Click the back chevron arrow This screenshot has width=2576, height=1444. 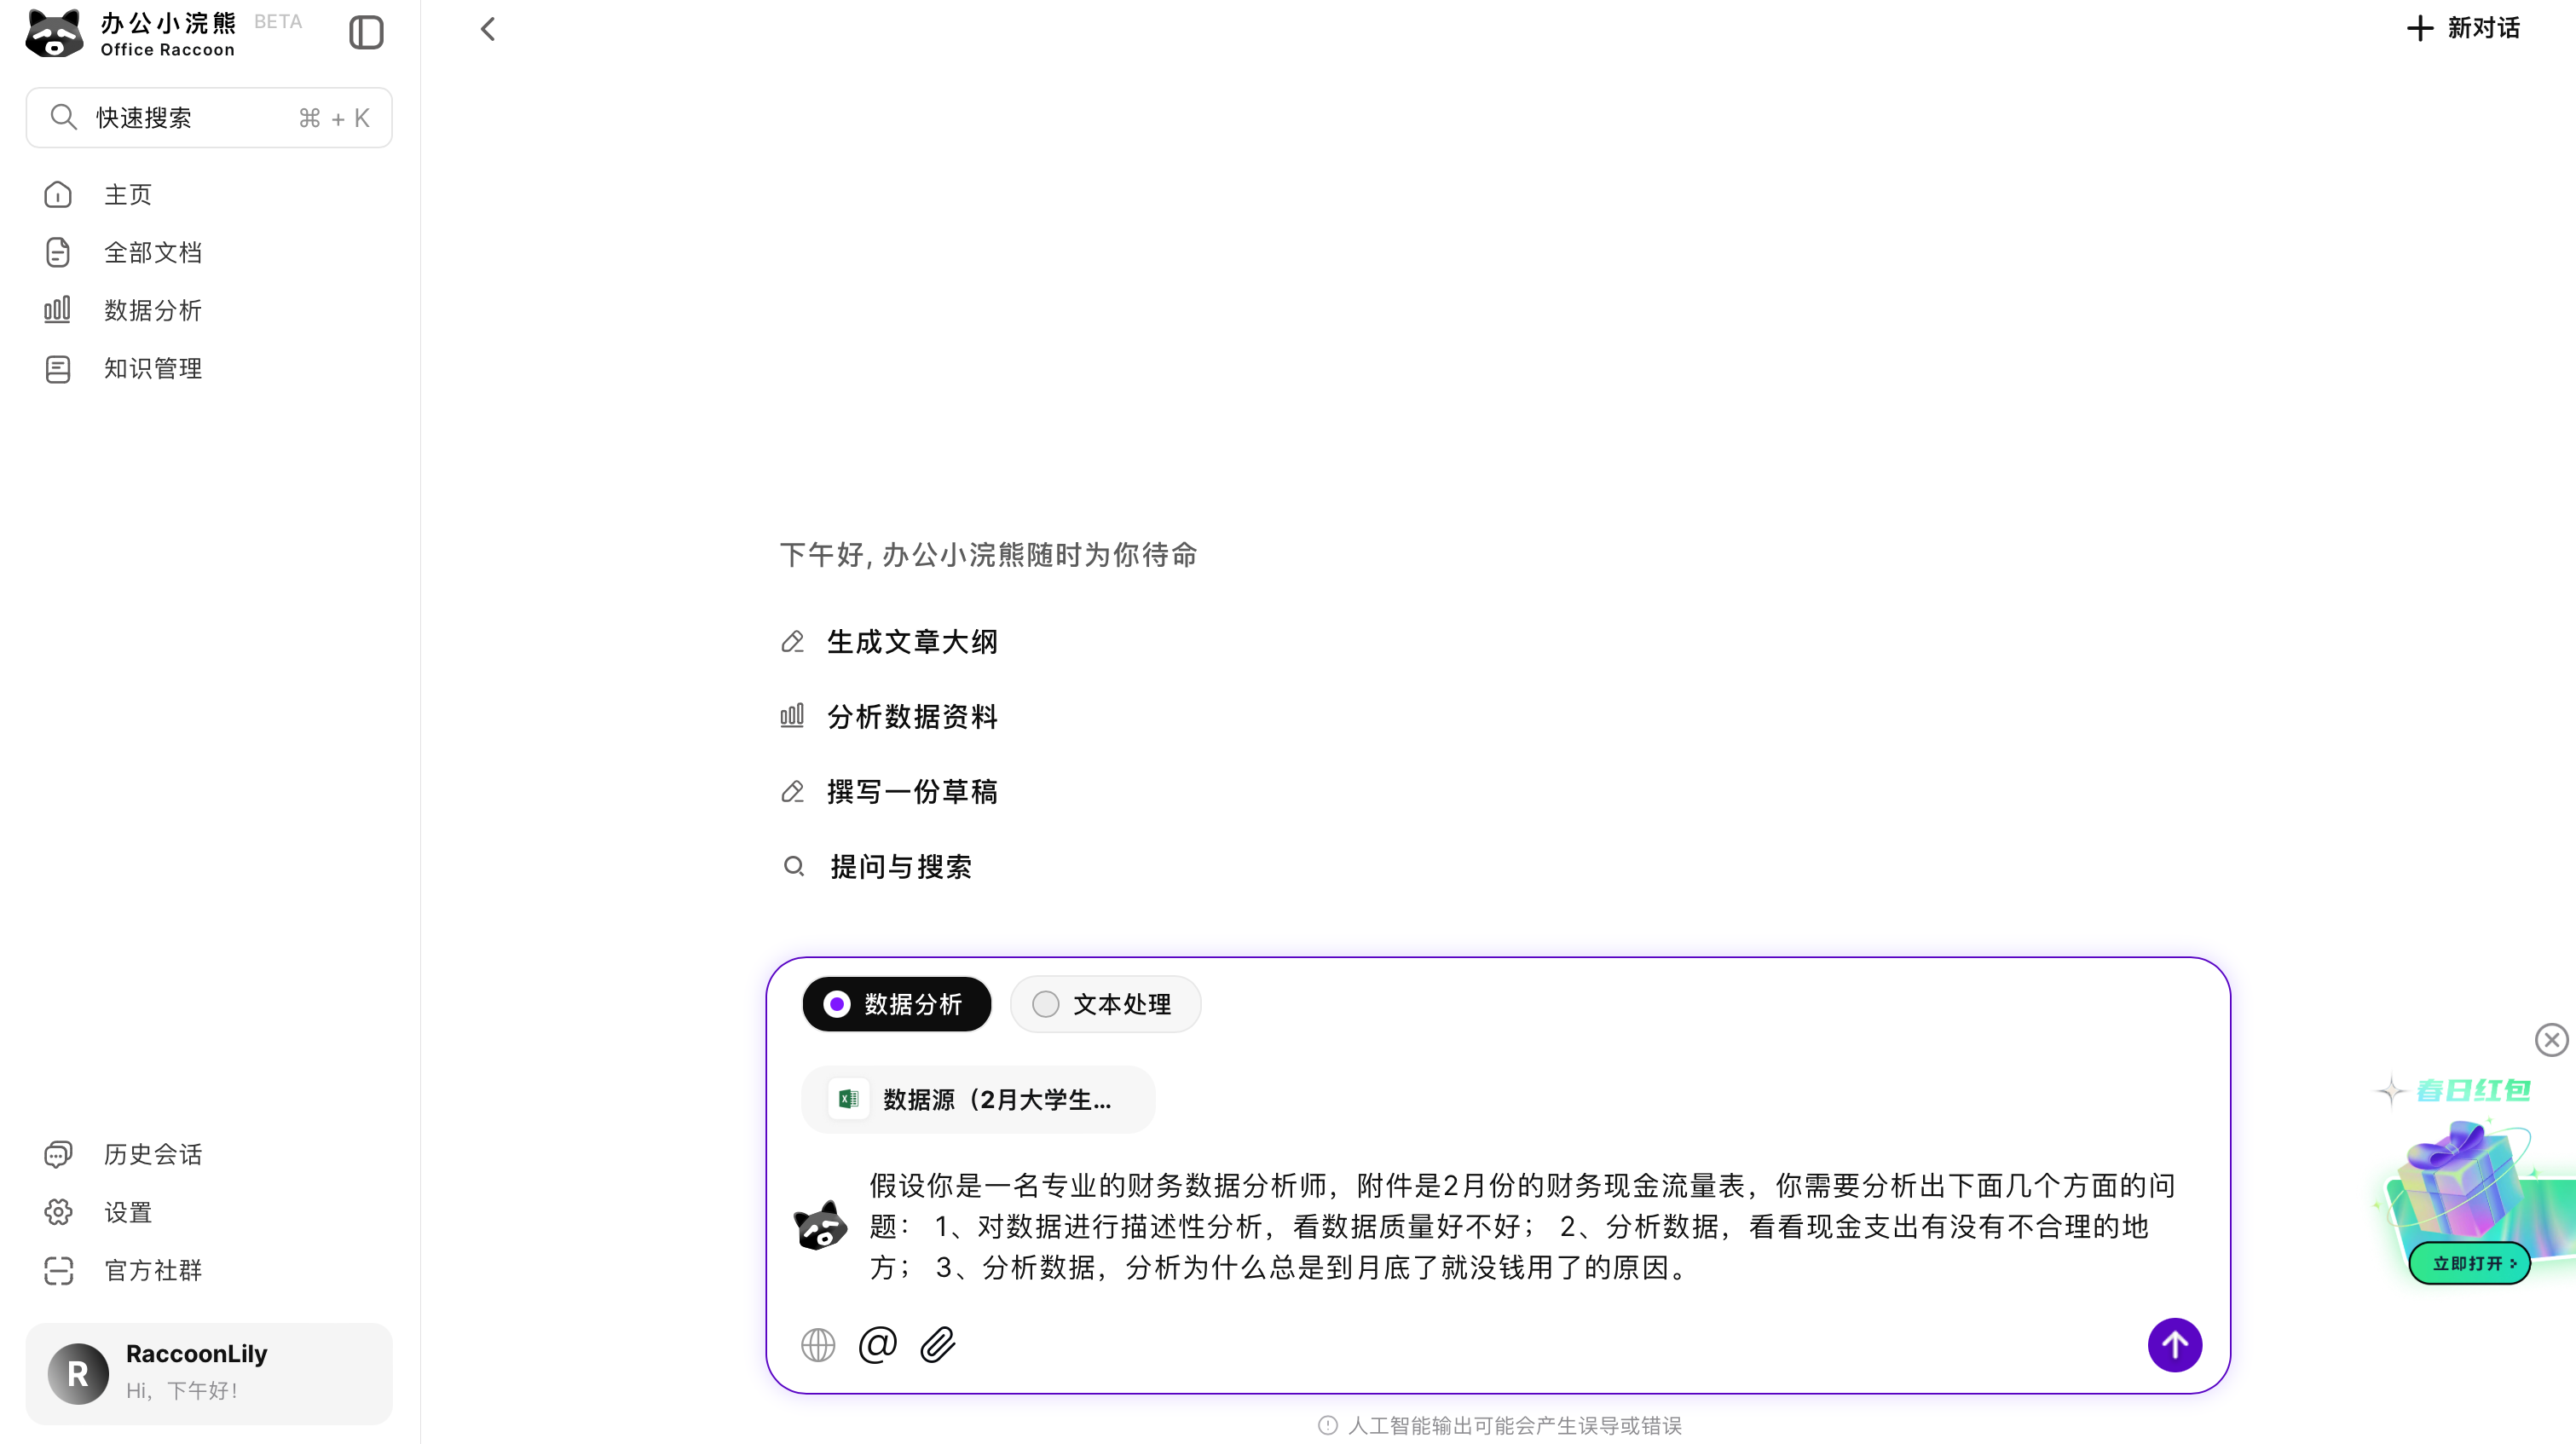pyautogui.click(x=488, y=29)
